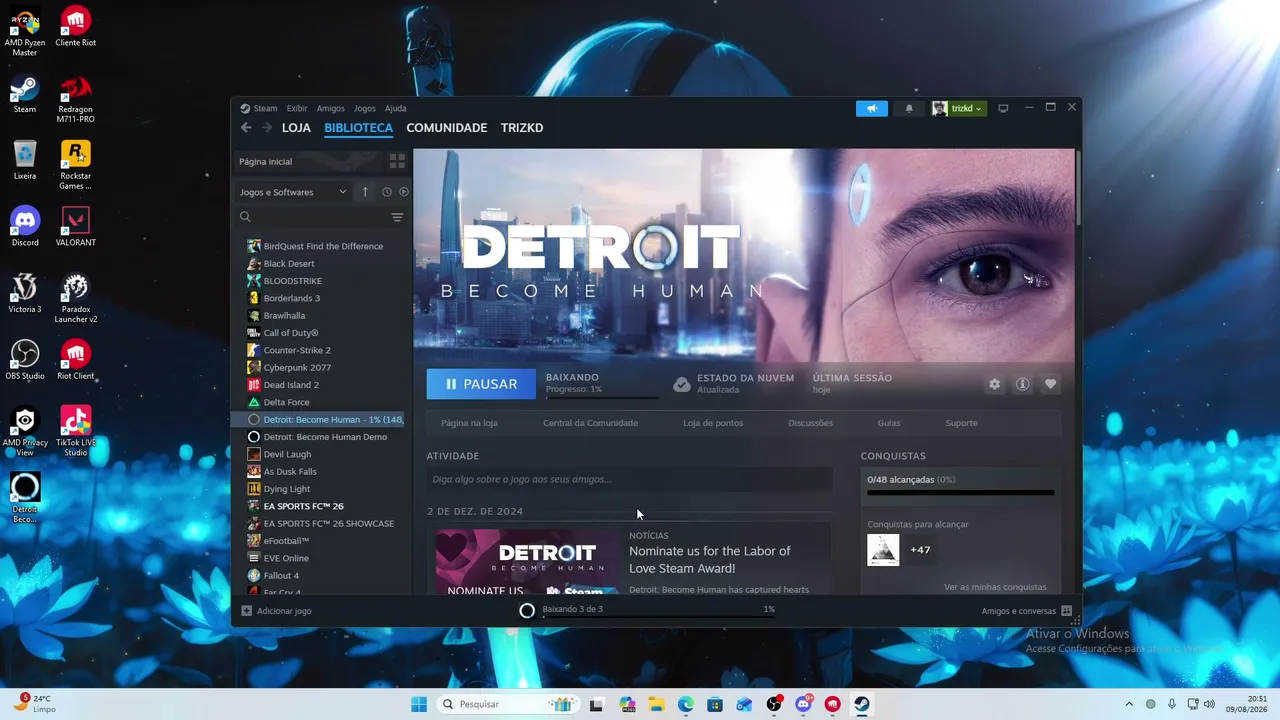Select Redragon M711-PRO desktop icon
The height and width of the screenshot is (720, 1280).
click(76, 100)
